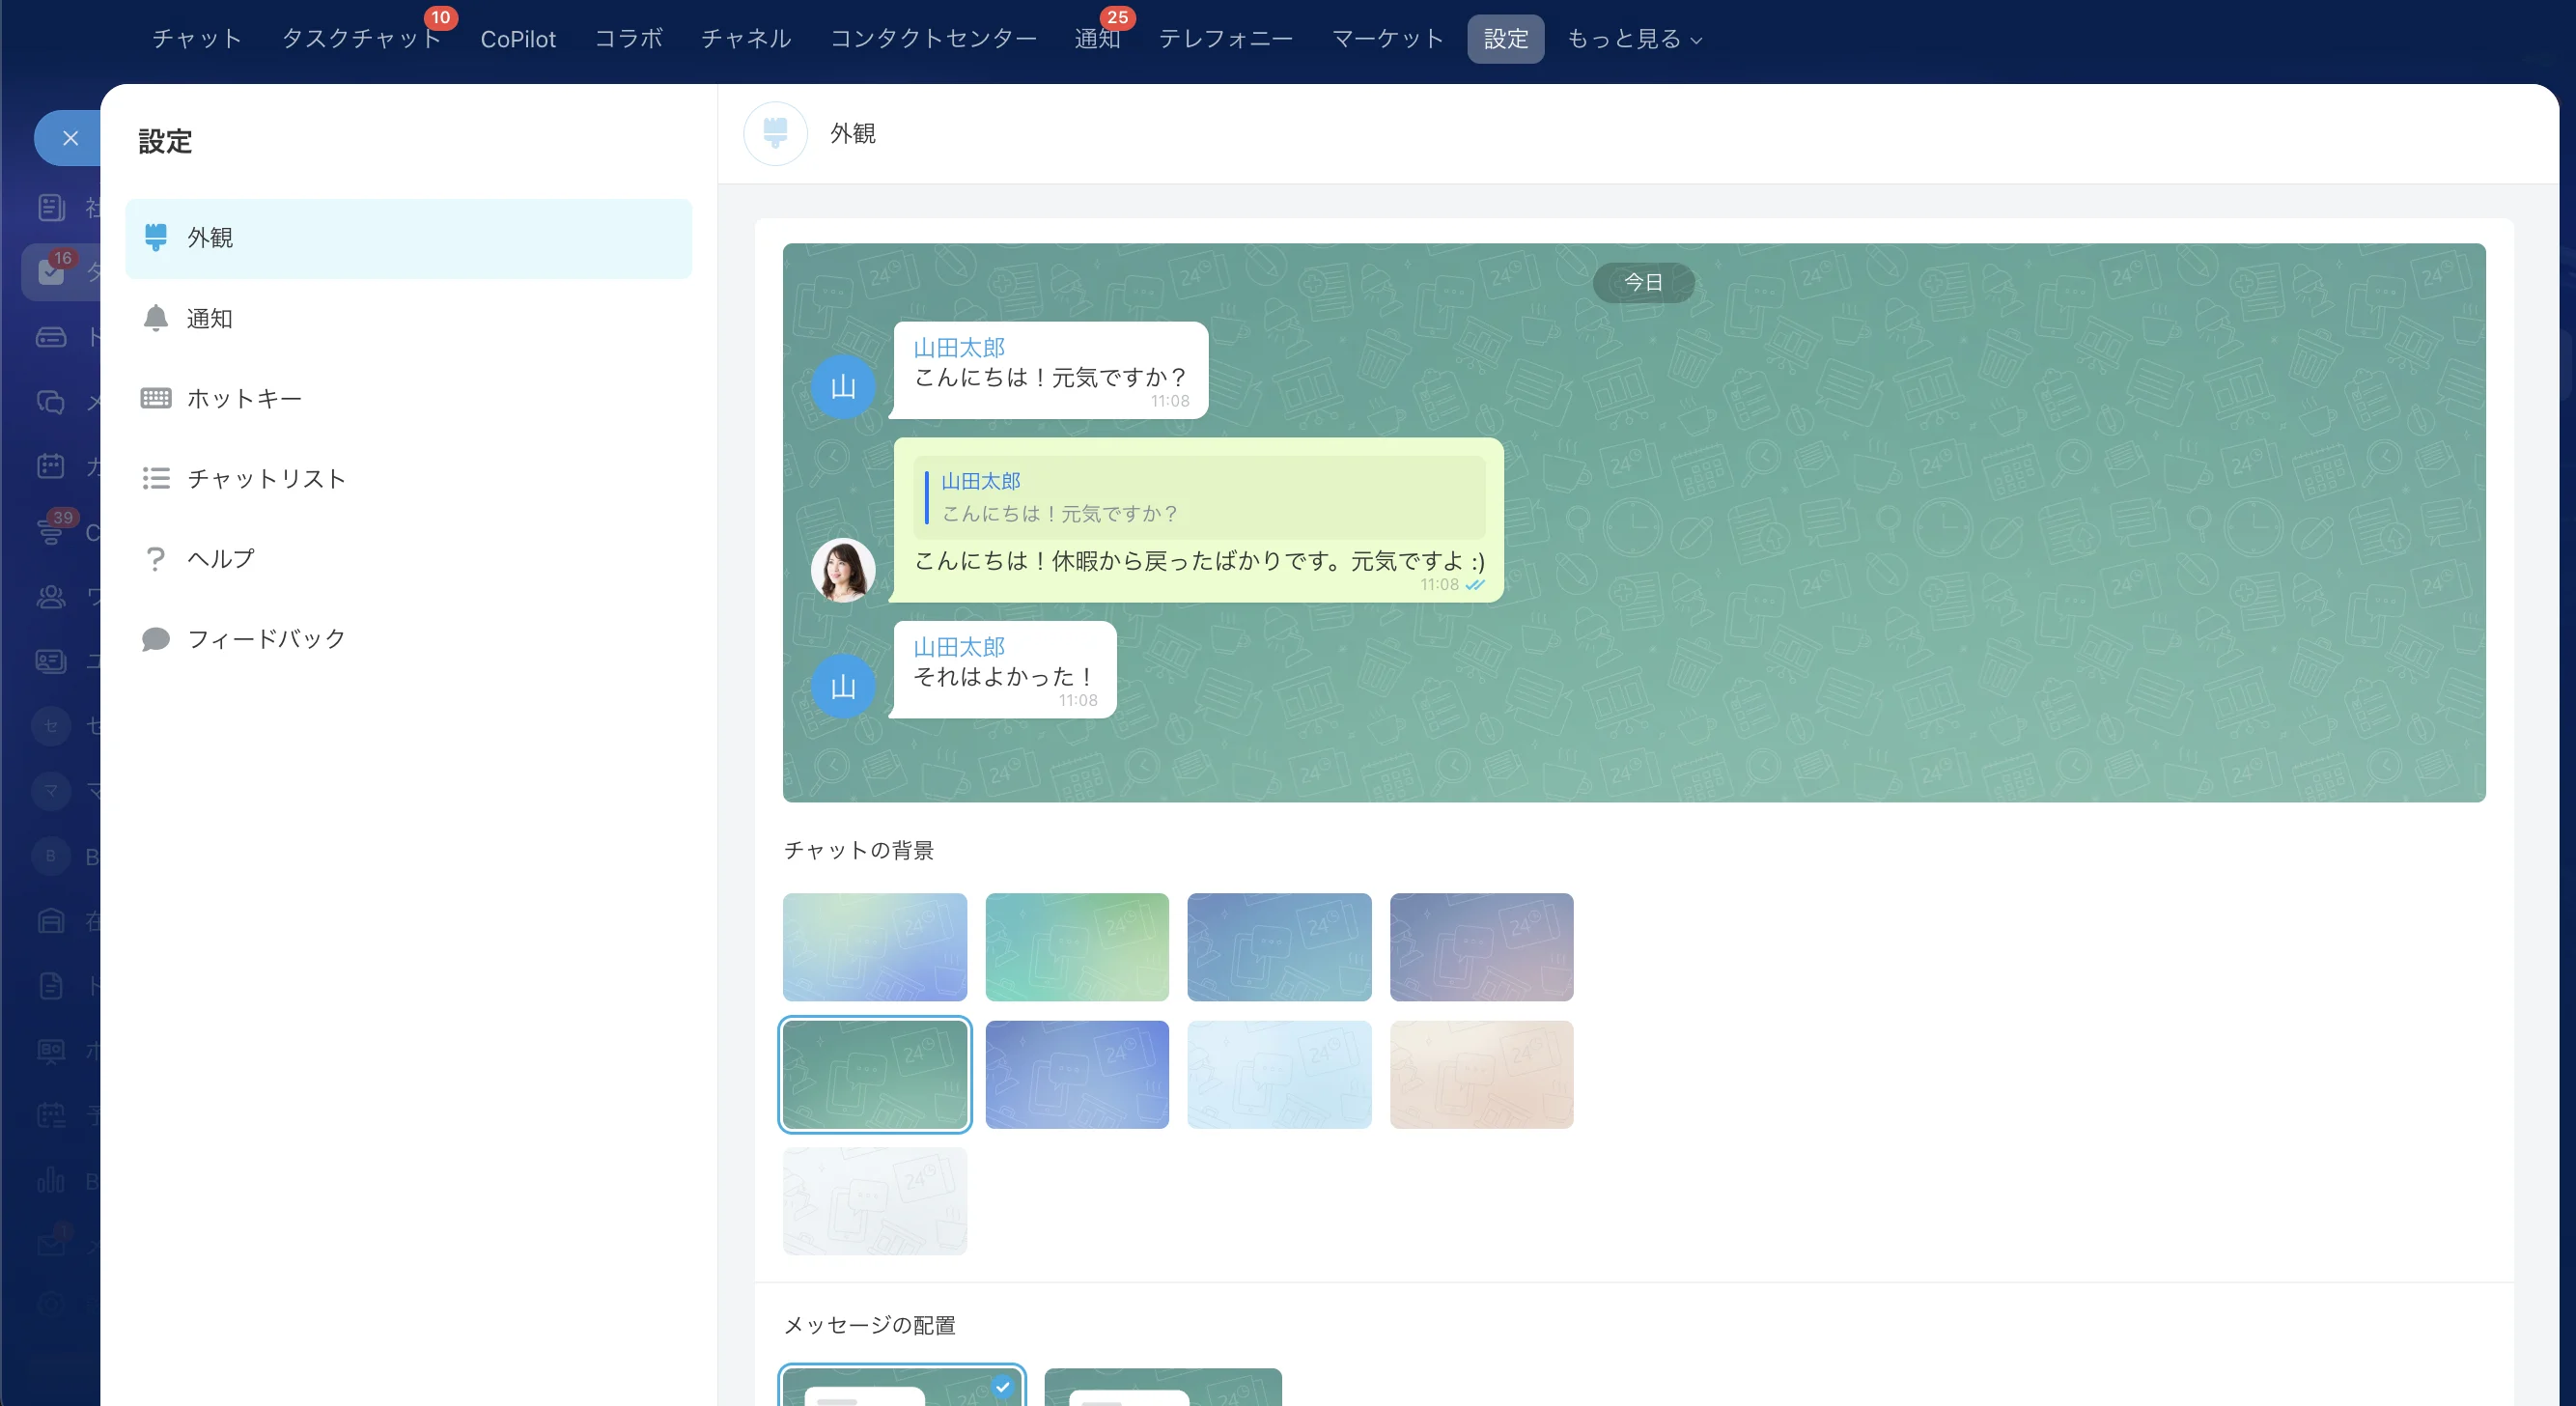Open フィードバック speech bubble icon
This screenshot has height=1406, width=2576.
click(156, 638)
